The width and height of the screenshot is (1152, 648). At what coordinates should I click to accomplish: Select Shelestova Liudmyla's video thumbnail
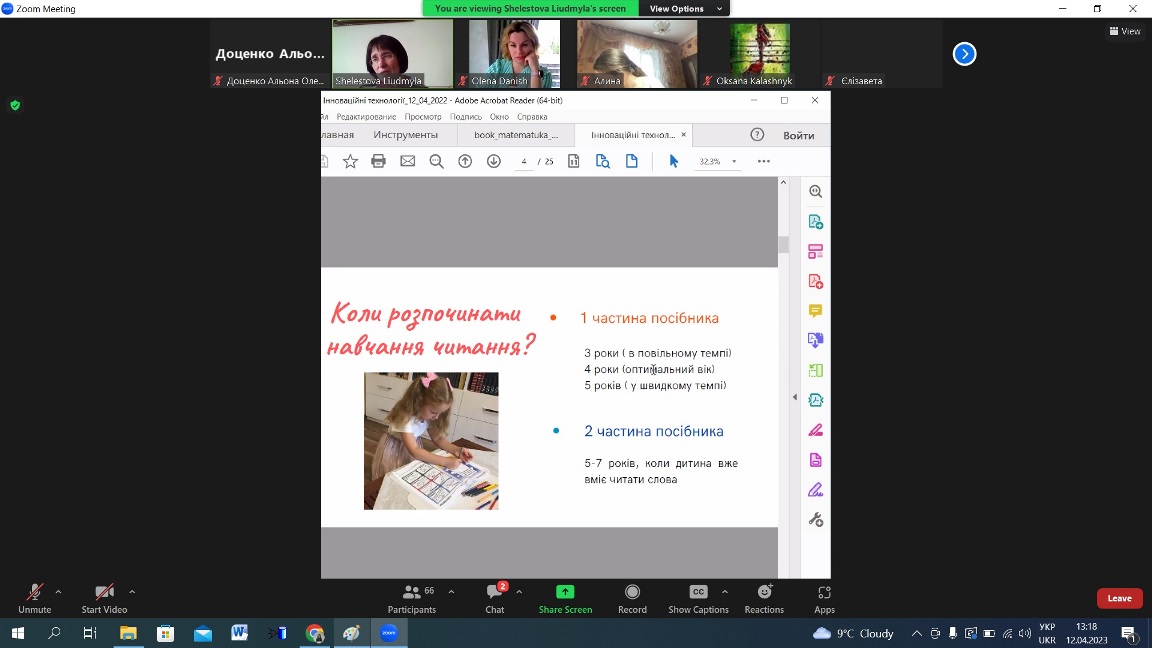coord(392,54)
